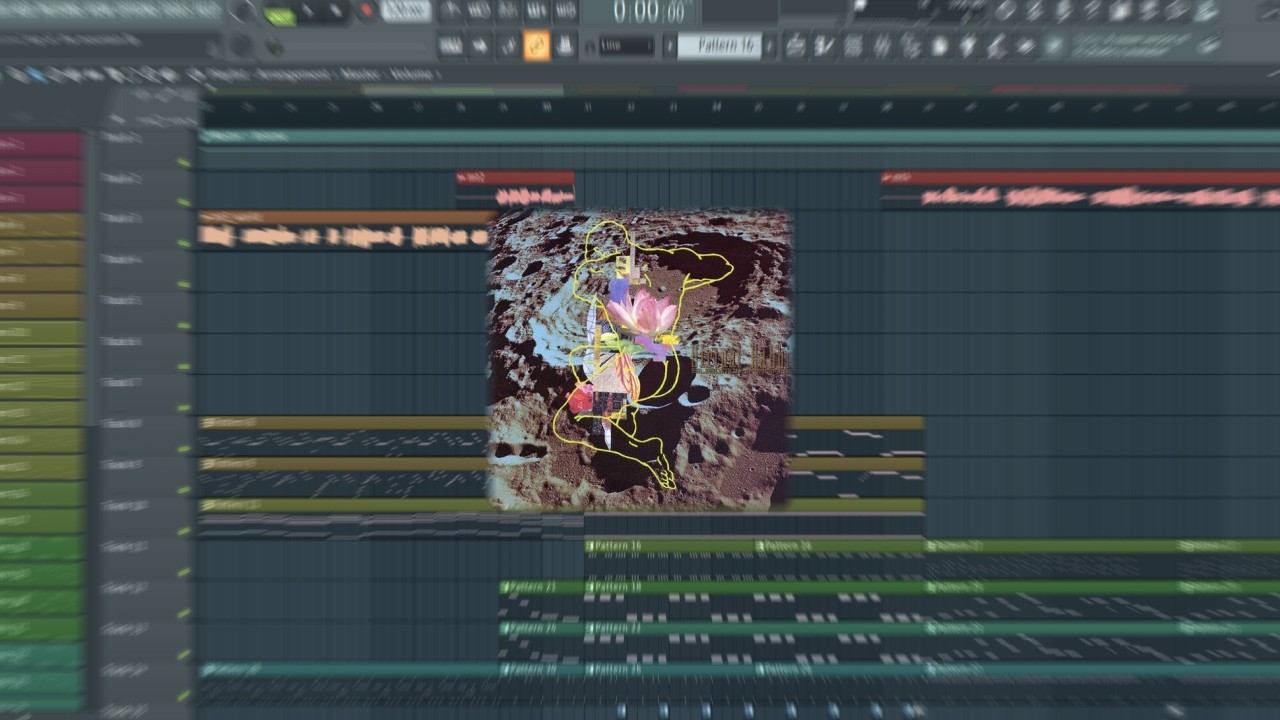Toggle Blend recording (overdub) icon
1280x720 pixels.
[x=537, y=11]
